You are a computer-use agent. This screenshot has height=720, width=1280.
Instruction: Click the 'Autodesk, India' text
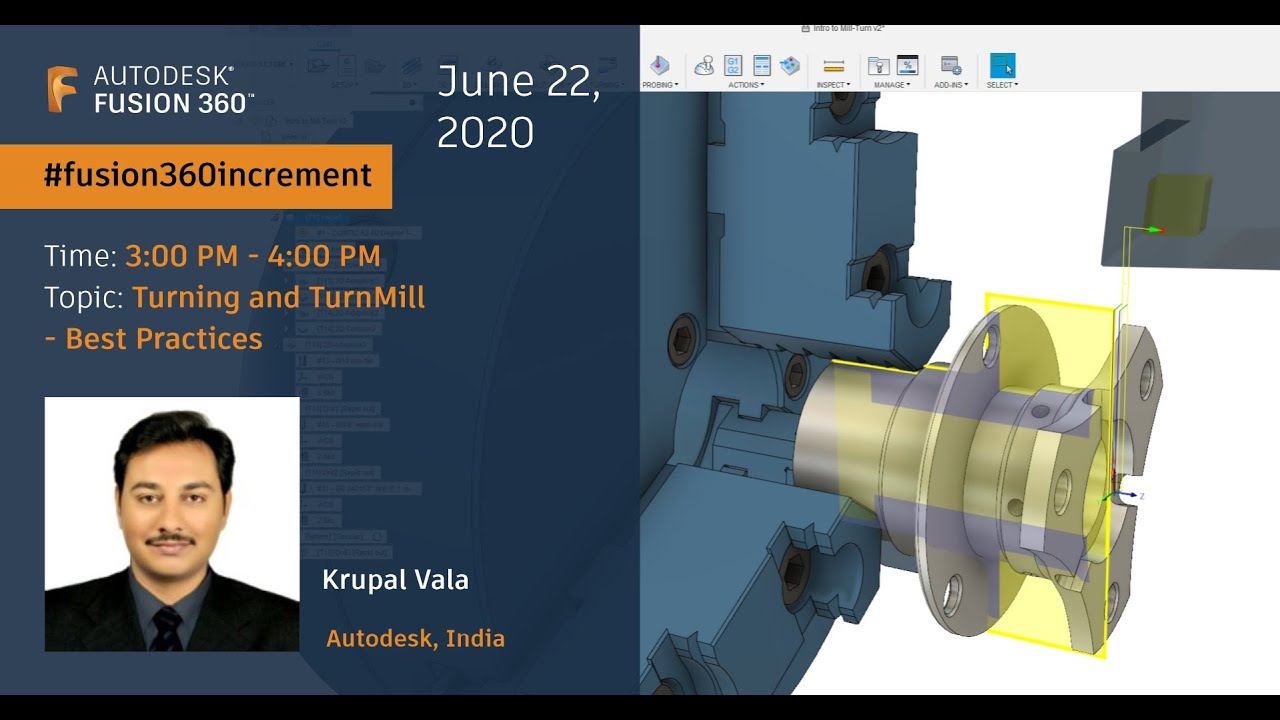click(x=415, y=638)
